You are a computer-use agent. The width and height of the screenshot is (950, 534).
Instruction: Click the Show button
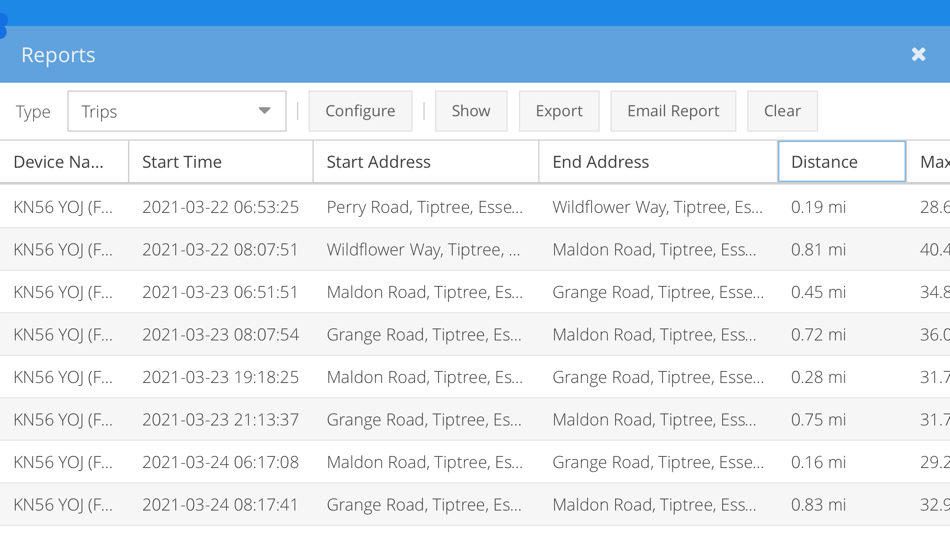tap(471, 111)
